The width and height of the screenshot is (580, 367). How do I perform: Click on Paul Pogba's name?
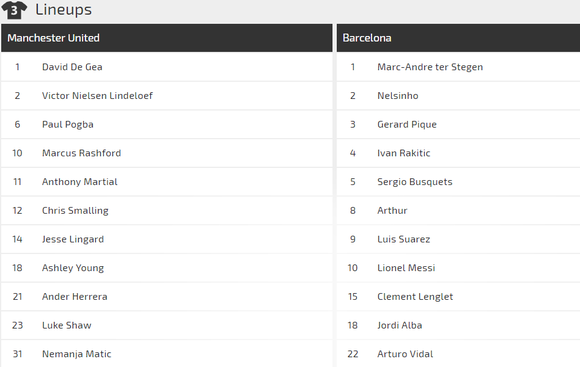(x=68, y=124)
